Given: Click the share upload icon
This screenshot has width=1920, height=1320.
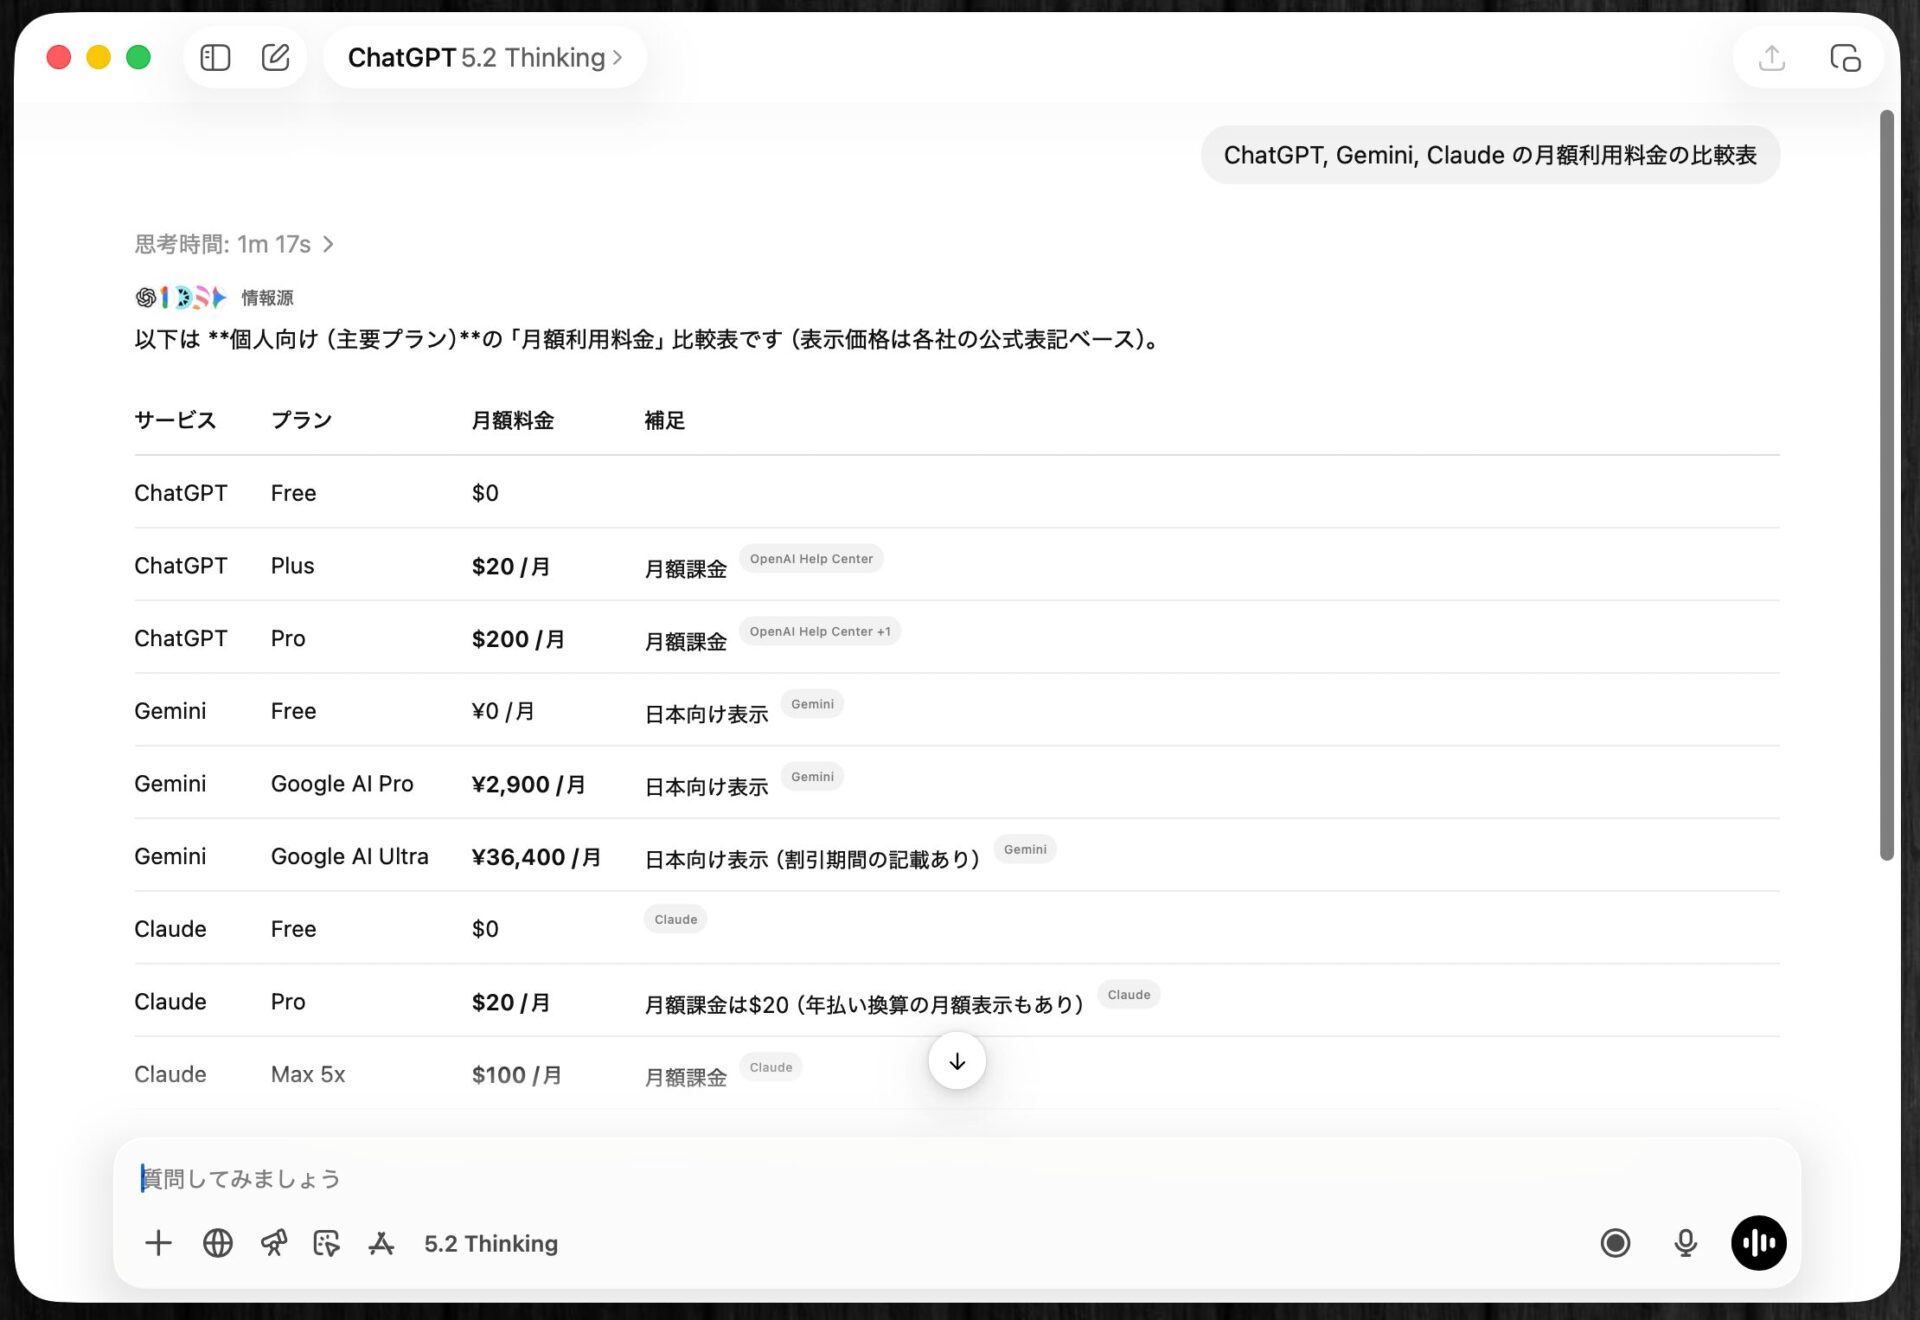Looking at the screenshot, I should 1772,58.
